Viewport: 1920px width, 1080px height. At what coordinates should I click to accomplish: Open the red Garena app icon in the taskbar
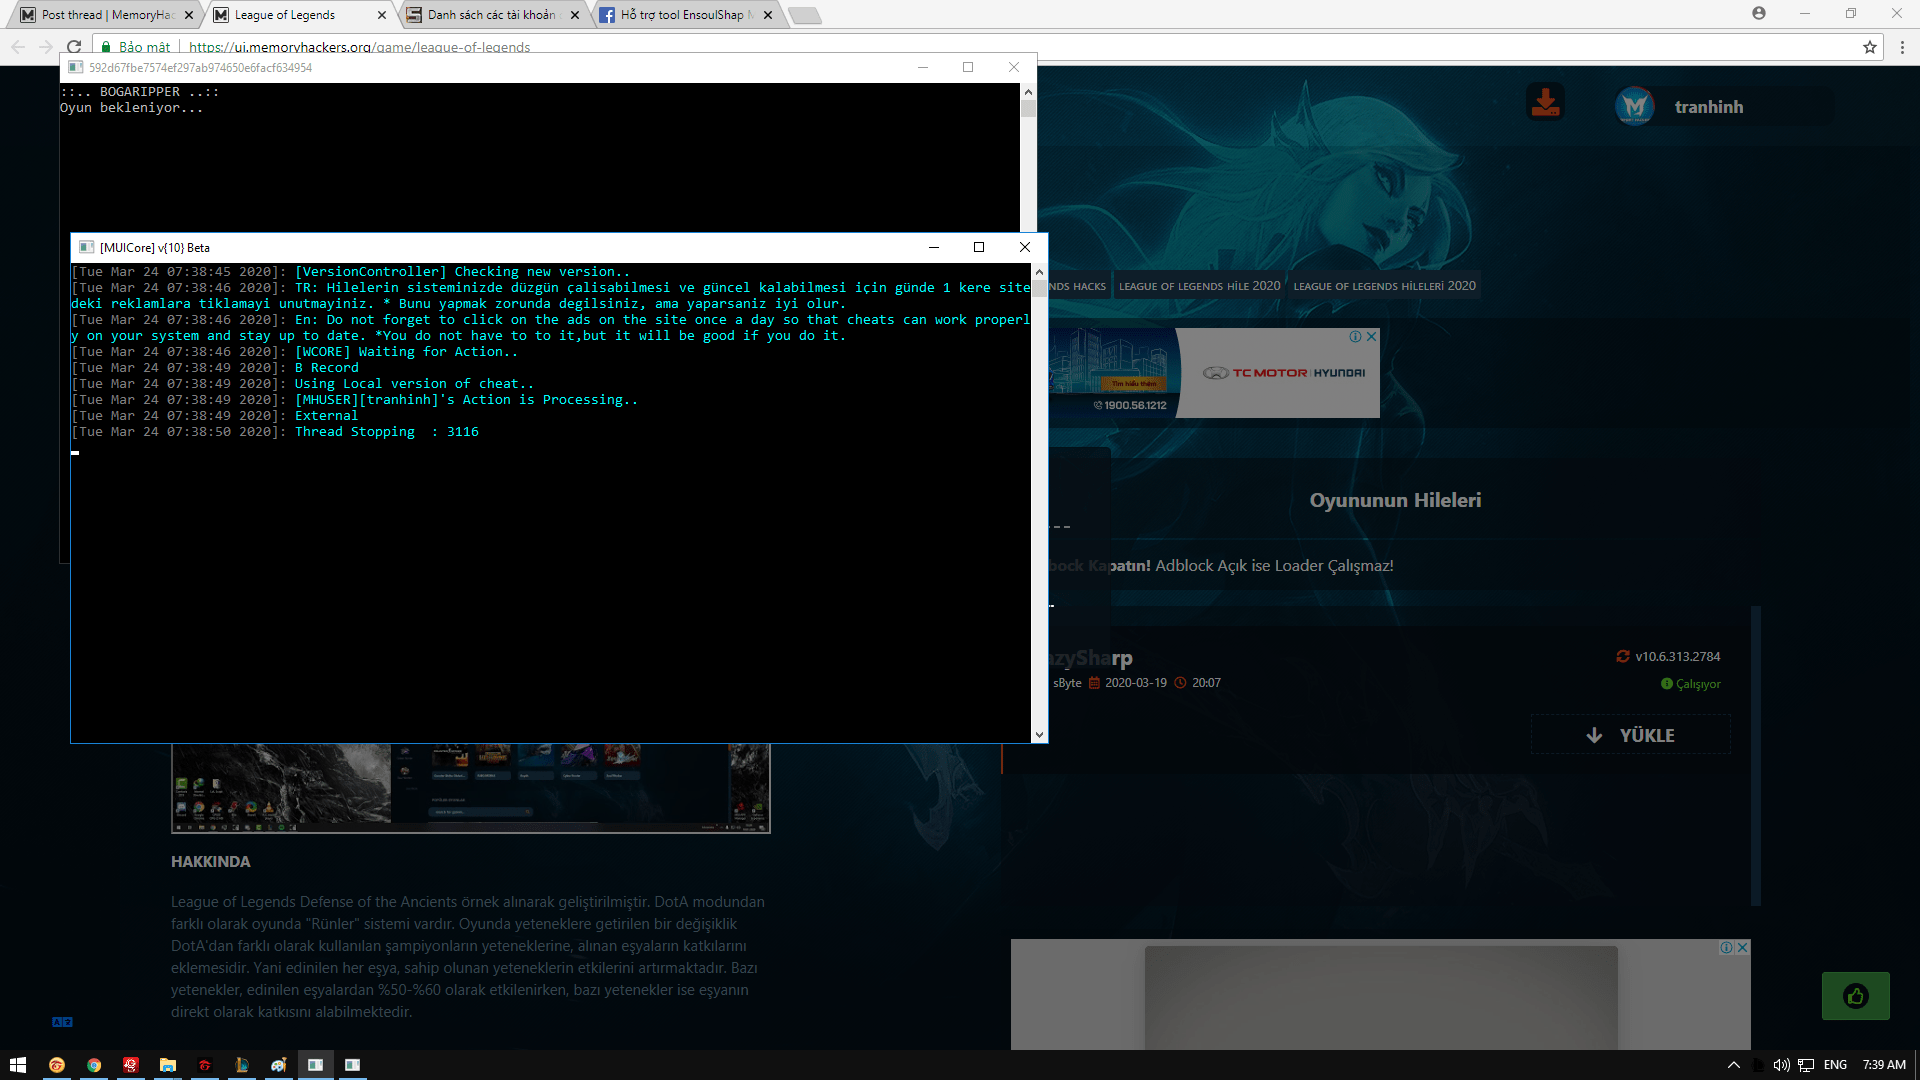click(131, 1065)
